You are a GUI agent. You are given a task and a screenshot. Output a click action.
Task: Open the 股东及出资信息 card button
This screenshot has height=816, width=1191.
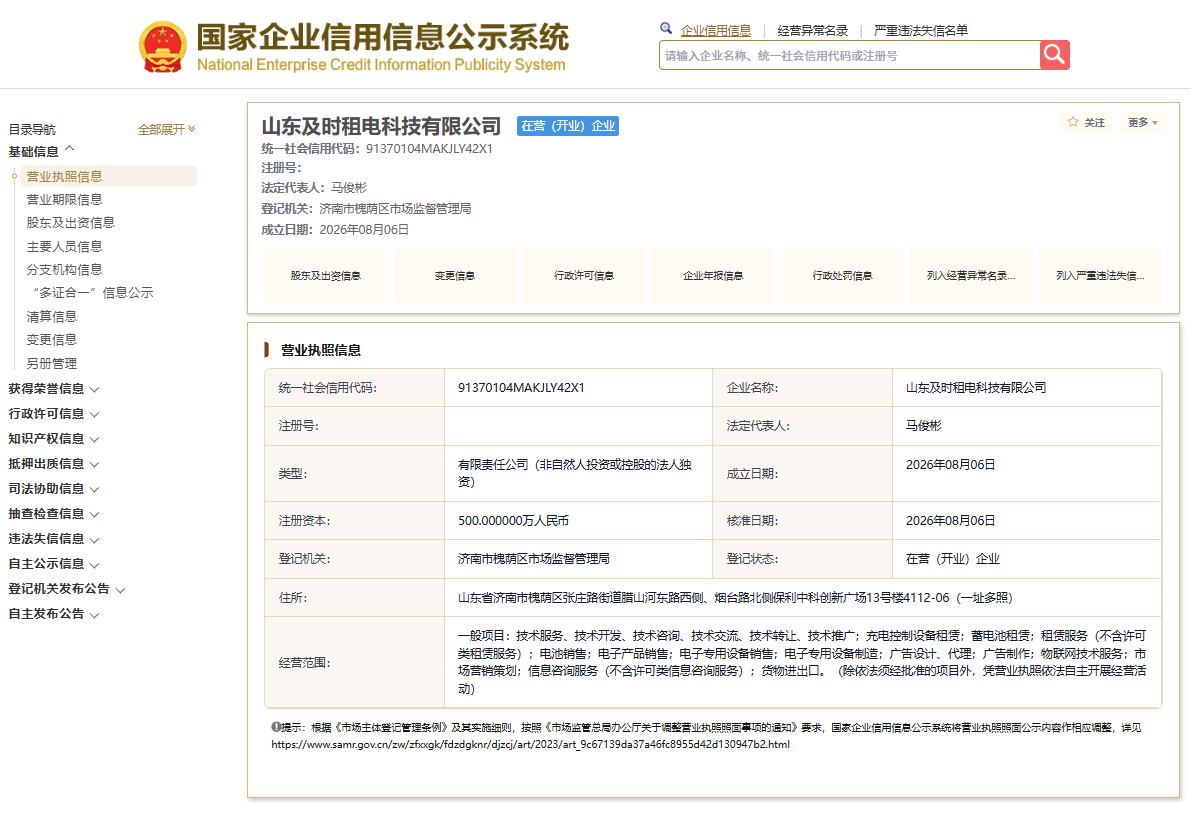(325, 276)
